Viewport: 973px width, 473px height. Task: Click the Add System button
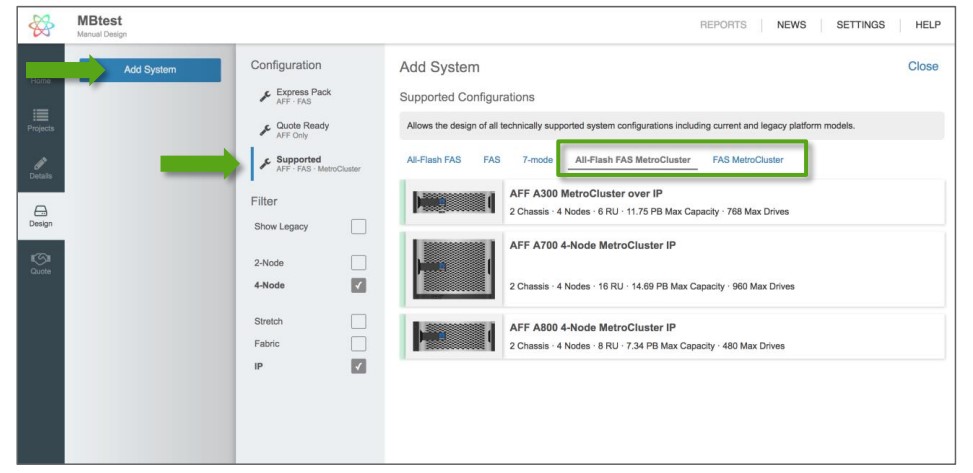152,69
